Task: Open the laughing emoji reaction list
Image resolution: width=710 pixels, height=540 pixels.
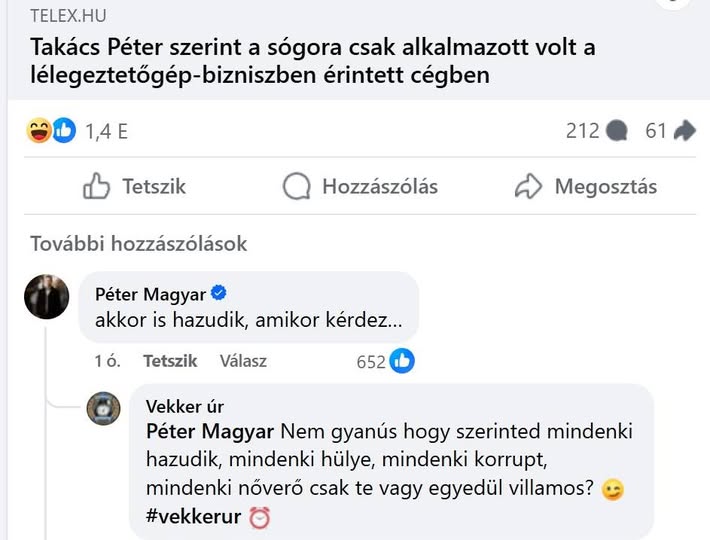Action: tap(40, 130)
